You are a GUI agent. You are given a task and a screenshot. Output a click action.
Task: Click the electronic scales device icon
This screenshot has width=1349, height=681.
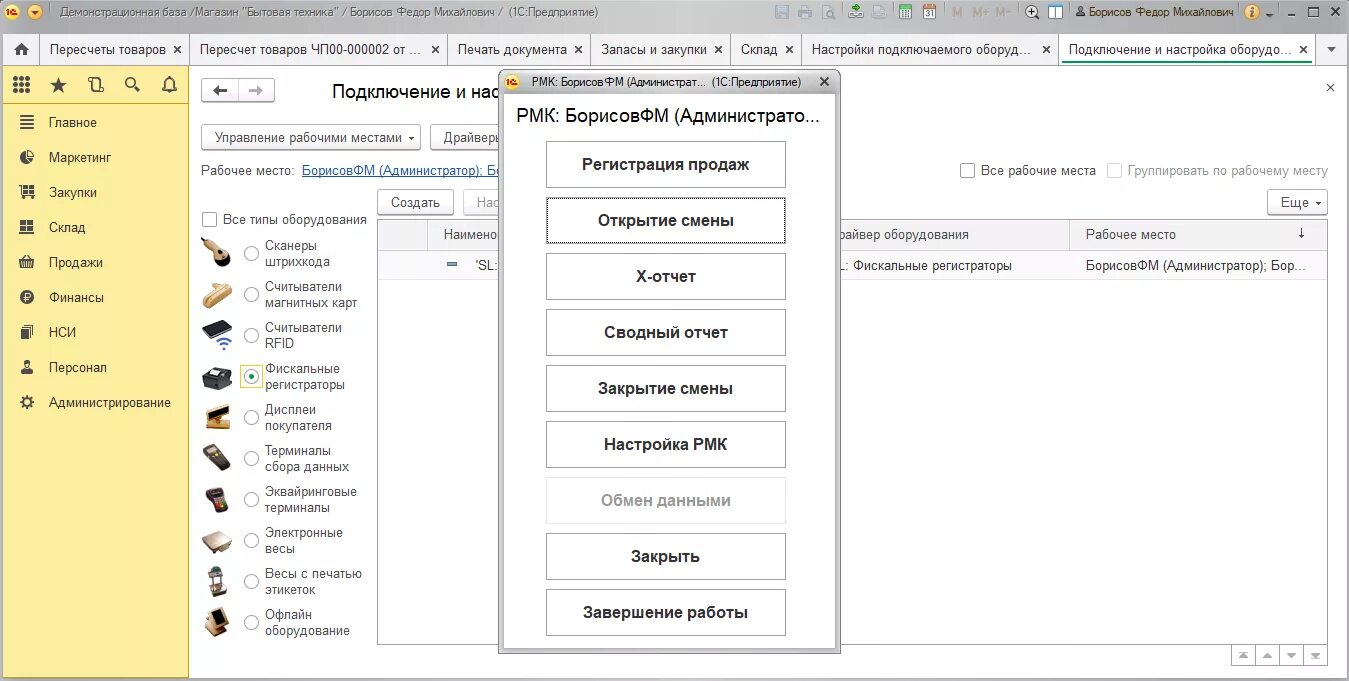pos(217,541)
